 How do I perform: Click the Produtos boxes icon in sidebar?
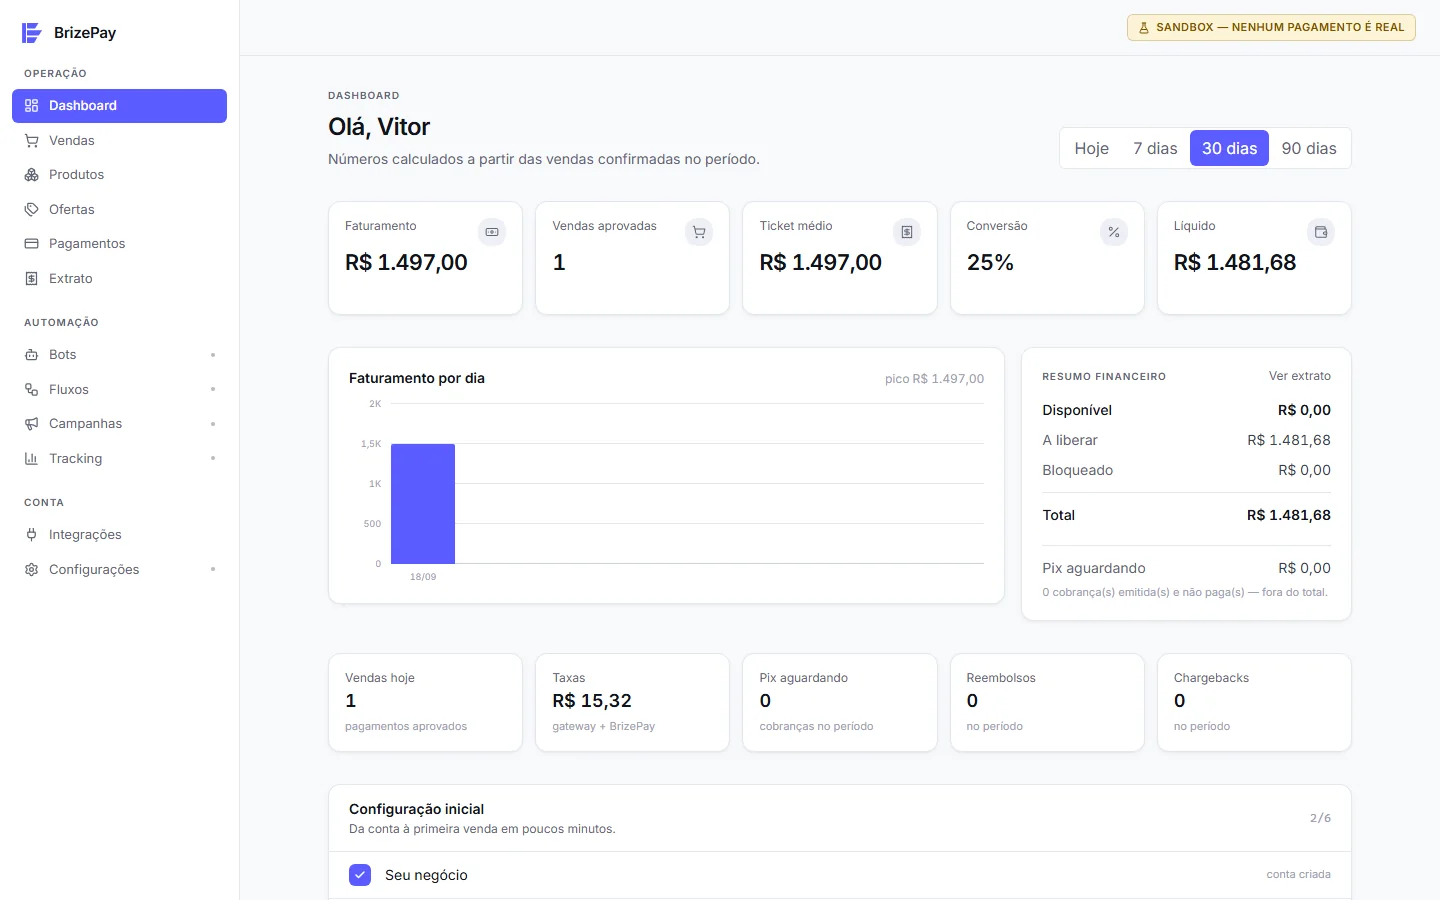31,175
